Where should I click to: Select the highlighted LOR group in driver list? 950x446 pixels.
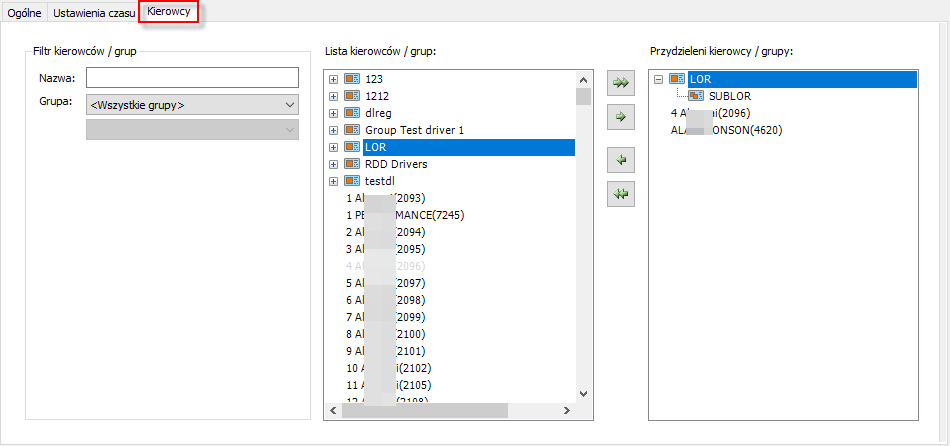coord(376,147)
